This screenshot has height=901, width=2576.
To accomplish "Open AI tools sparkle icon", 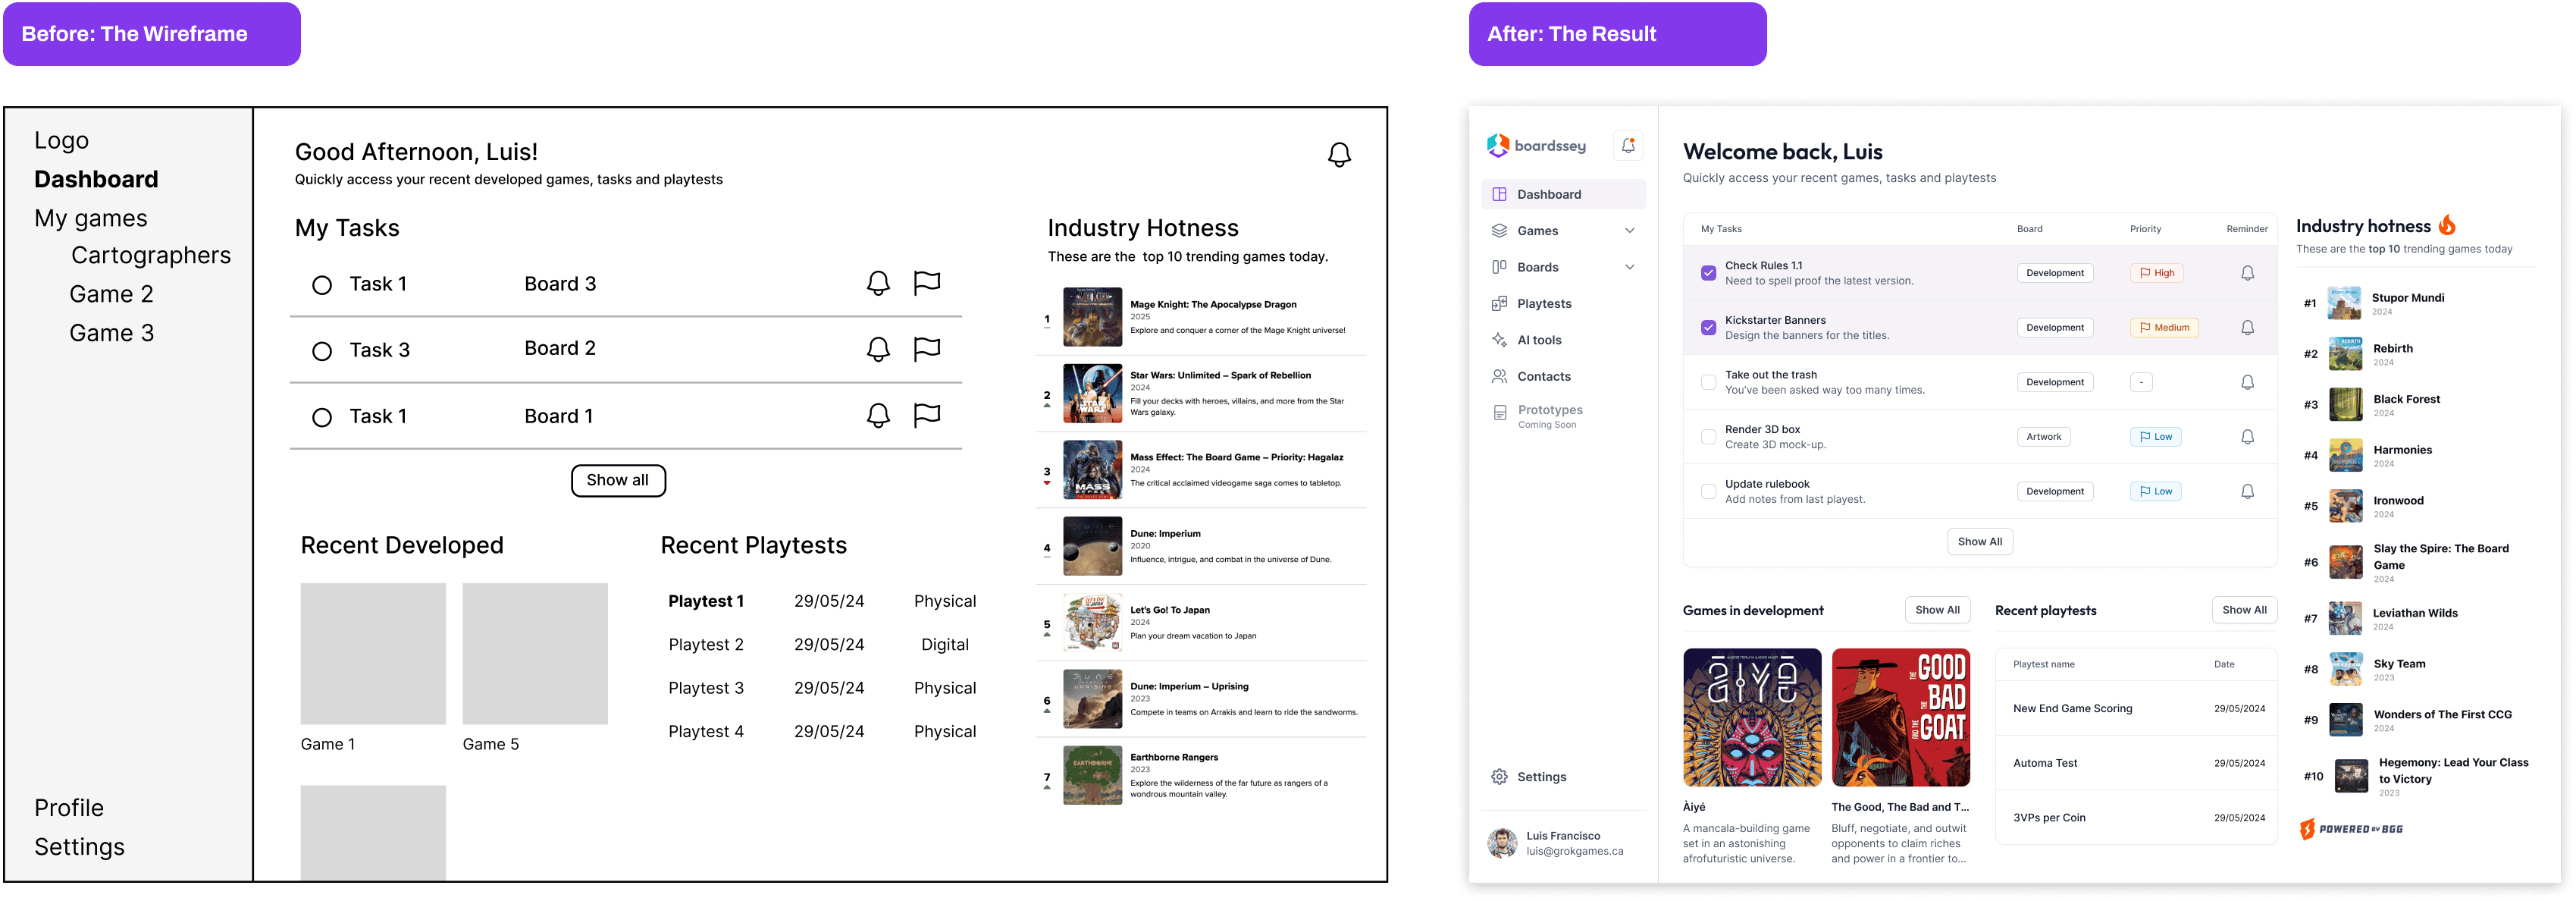I will [x=1499, y=340].
